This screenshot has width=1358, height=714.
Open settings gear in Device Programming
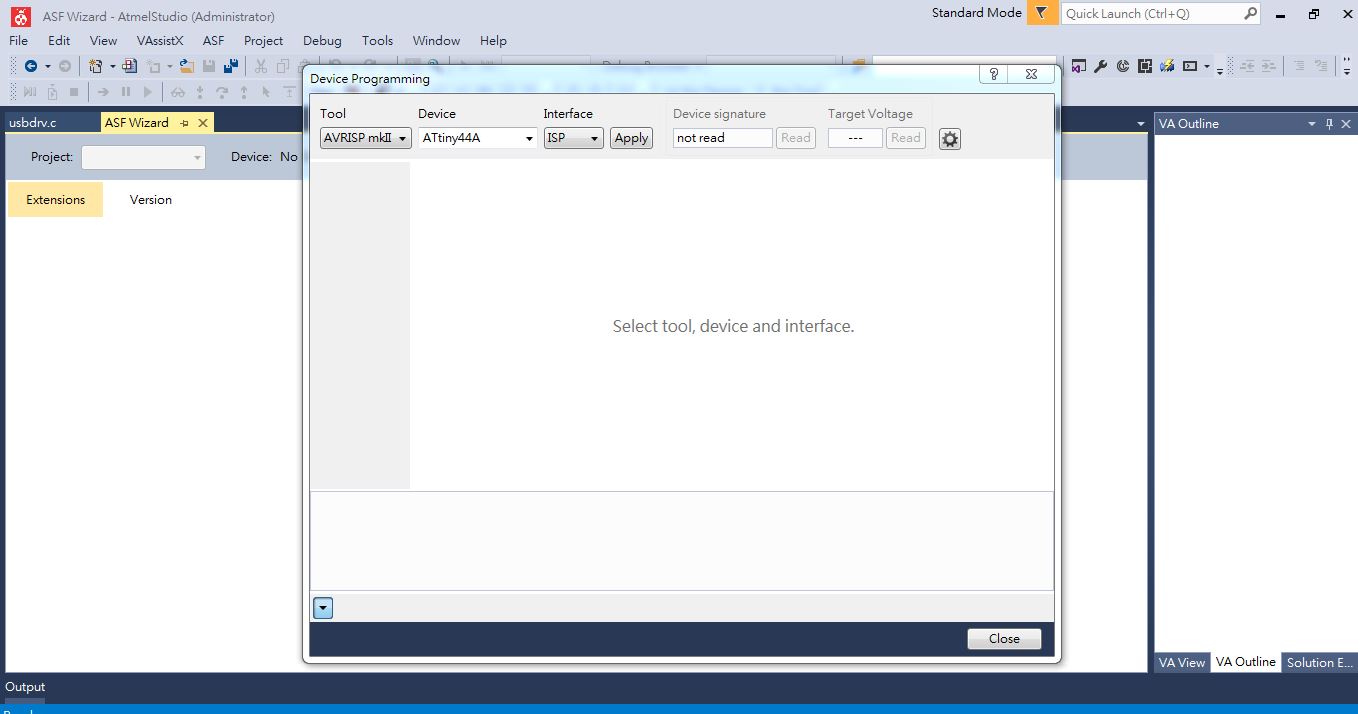click(x=950, y=139)
